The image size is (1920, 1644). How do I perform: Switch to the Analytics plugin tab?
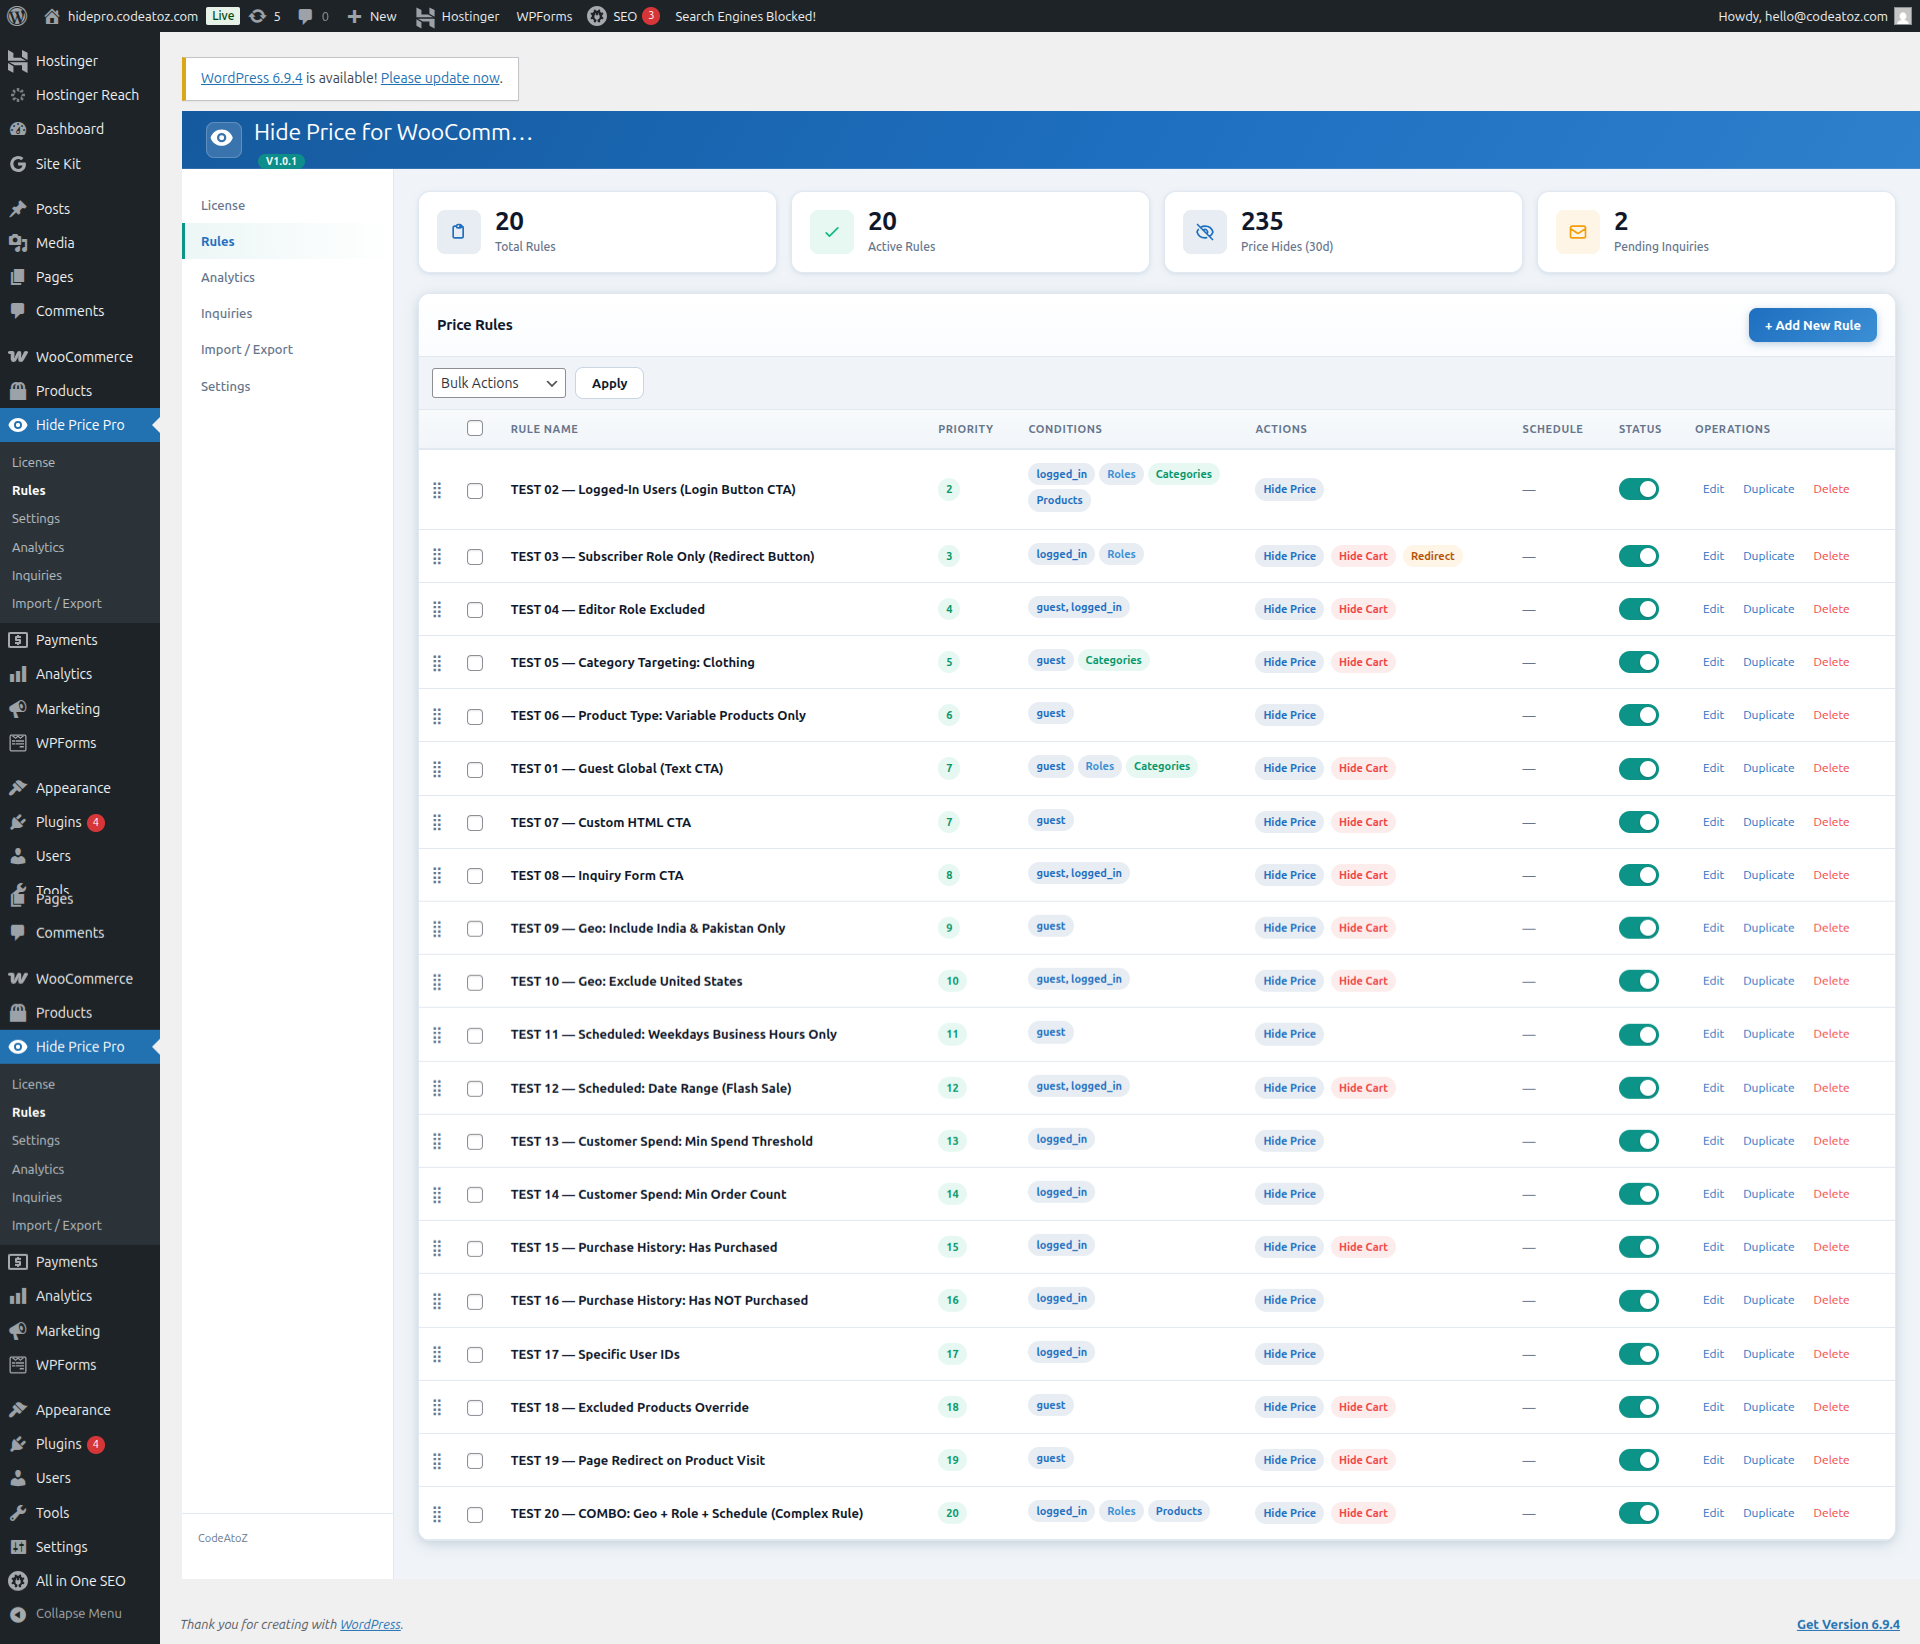228,277
